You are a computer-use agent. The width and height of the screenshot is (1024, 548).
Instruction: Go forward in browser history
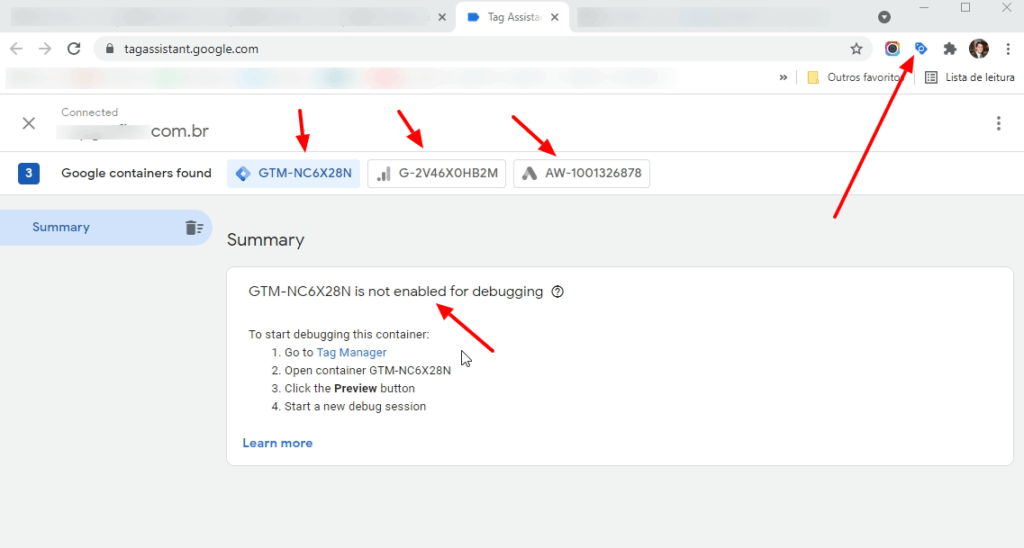click(44, 49)
